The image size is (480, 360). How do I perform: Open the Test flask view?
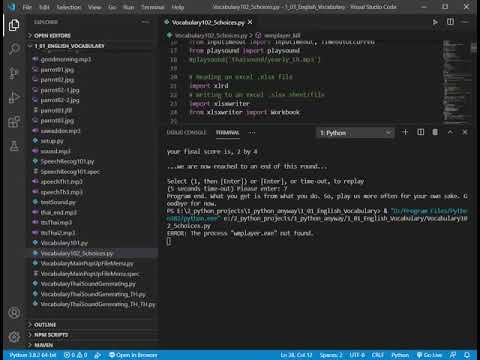(14, 146)
